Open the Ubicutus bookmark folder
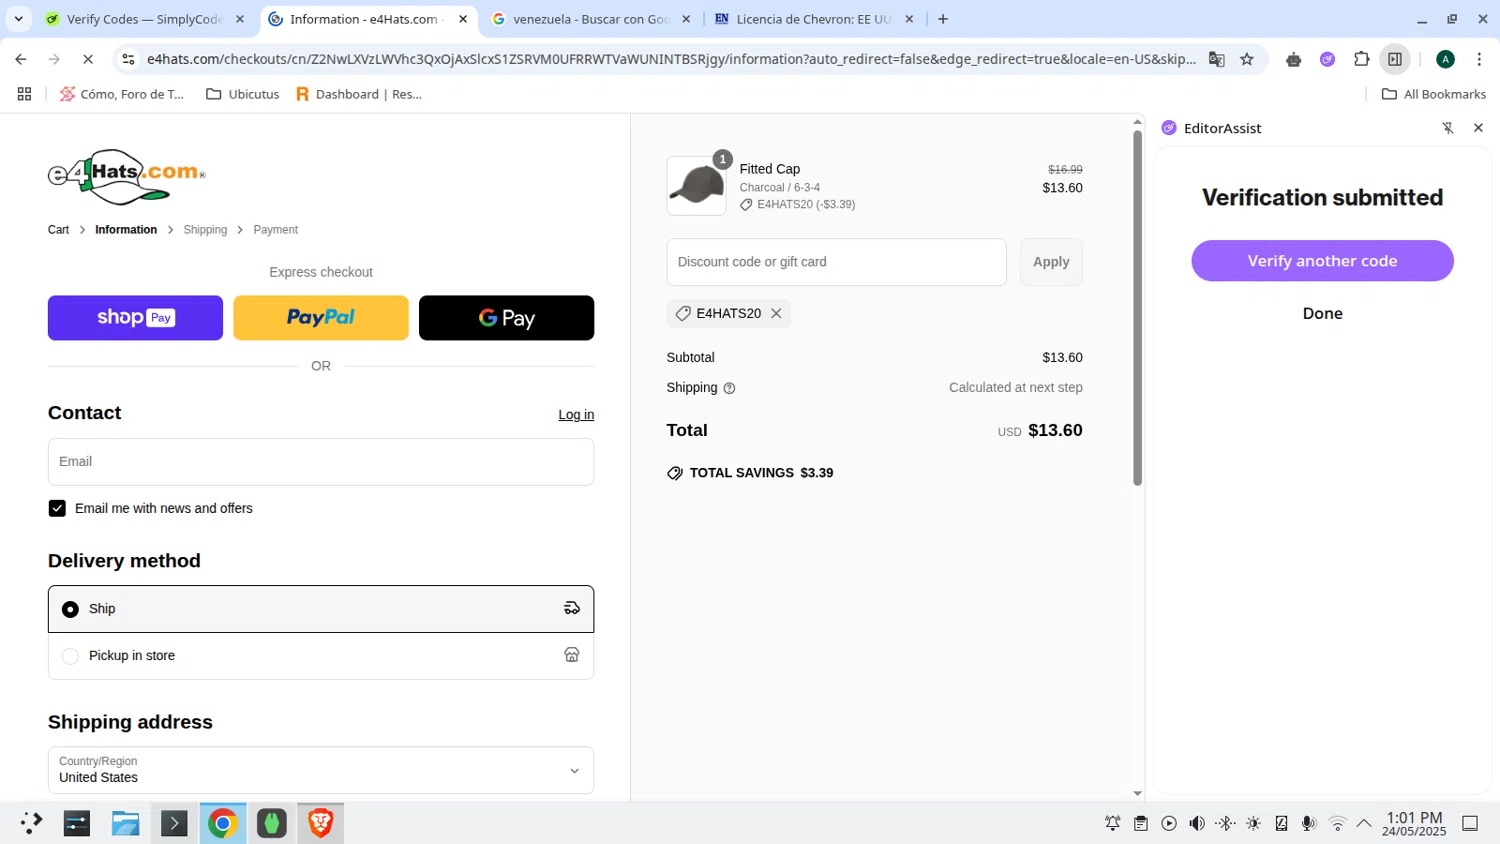The height and width of the screenshot is (844, 1500). 242,94
